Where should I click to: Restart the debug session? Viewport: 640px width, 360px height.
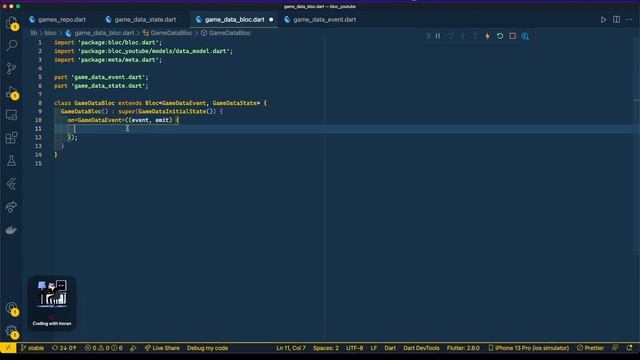[500, 36]
